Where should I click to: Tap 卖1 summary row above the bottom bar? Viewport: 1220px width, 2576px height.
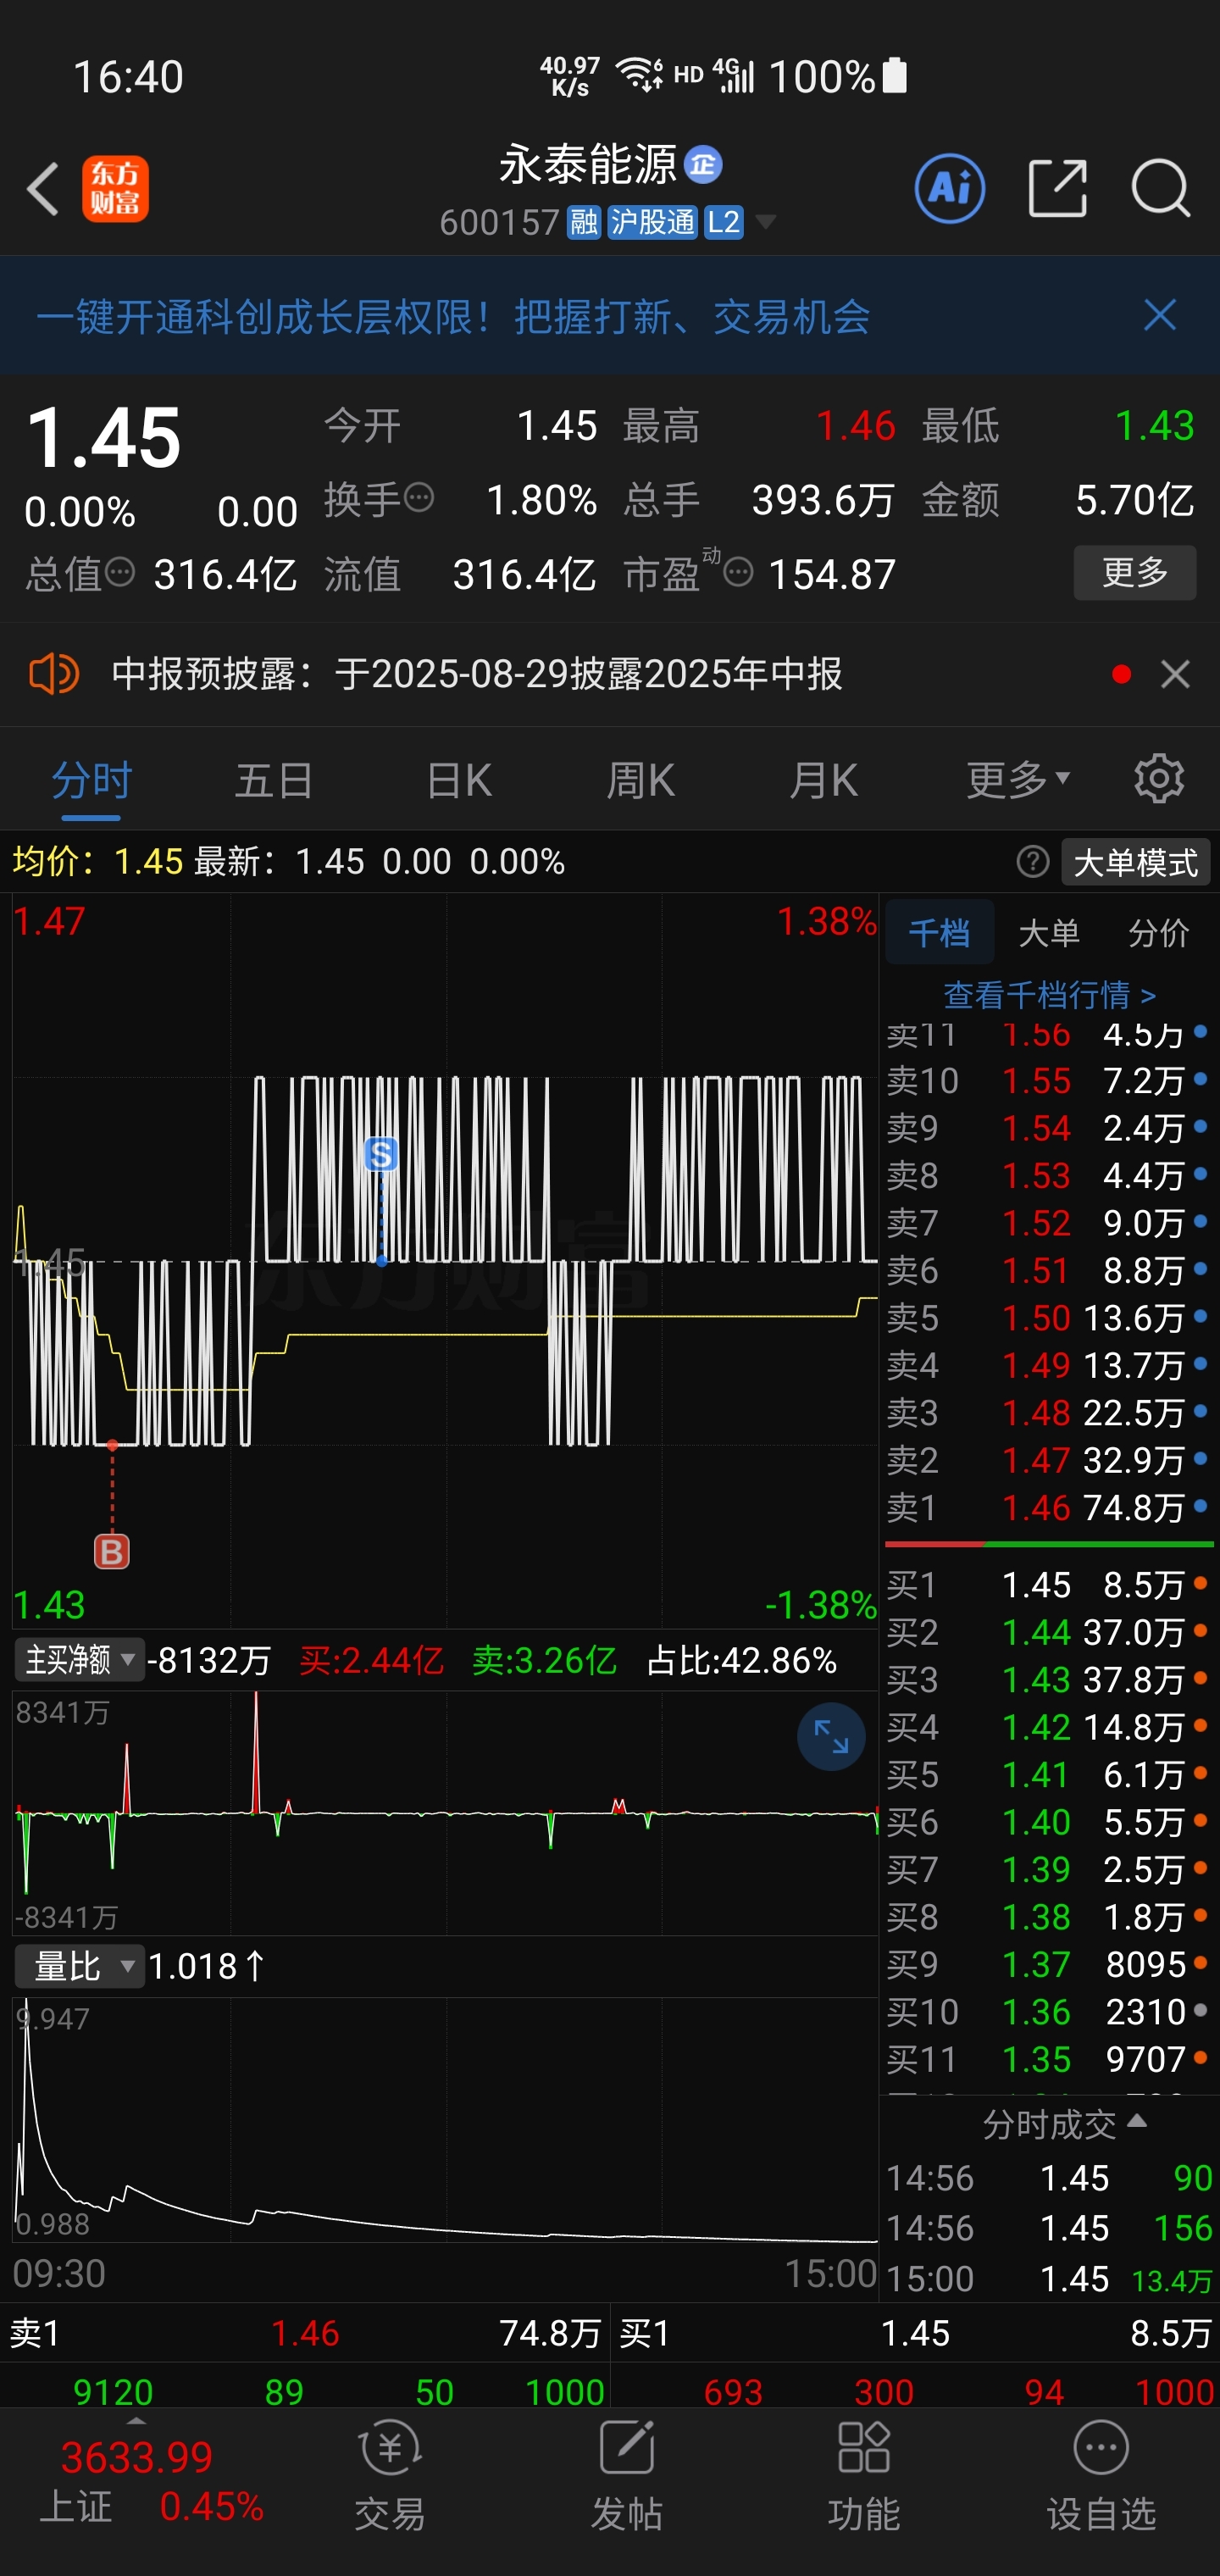(305, 2333)
